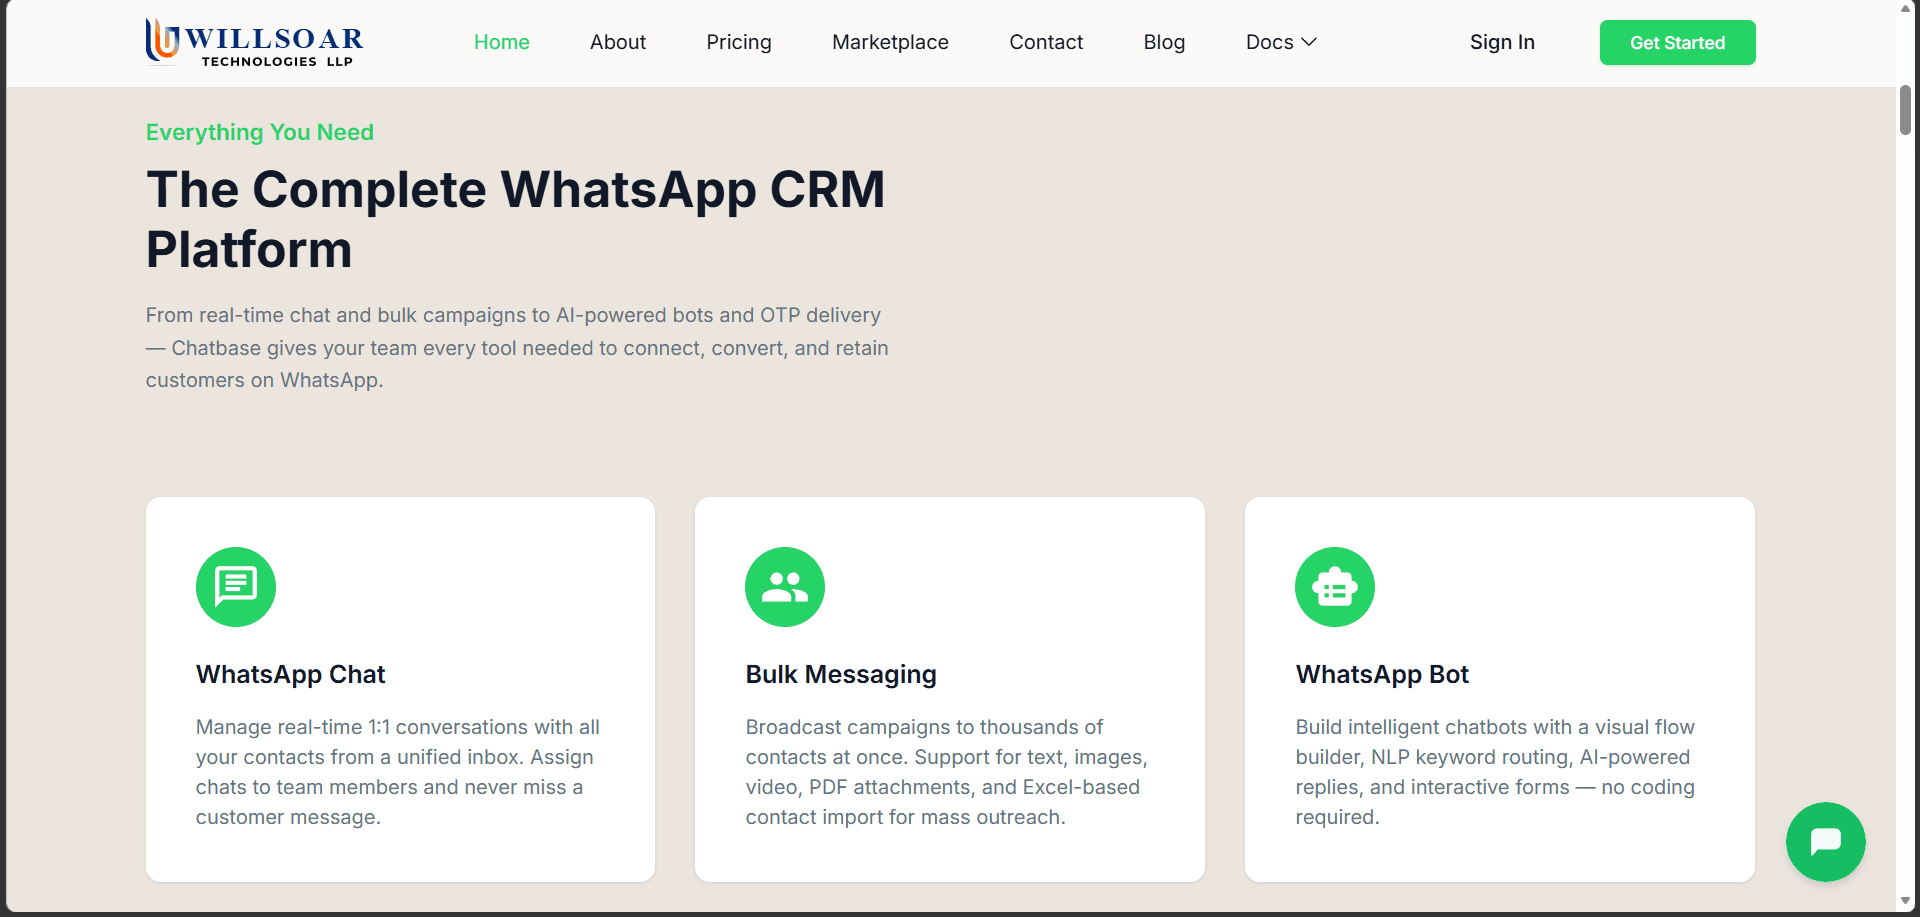Click the scrollbar up arrow
1920x917 pixels.
(x=1905, y=8)
